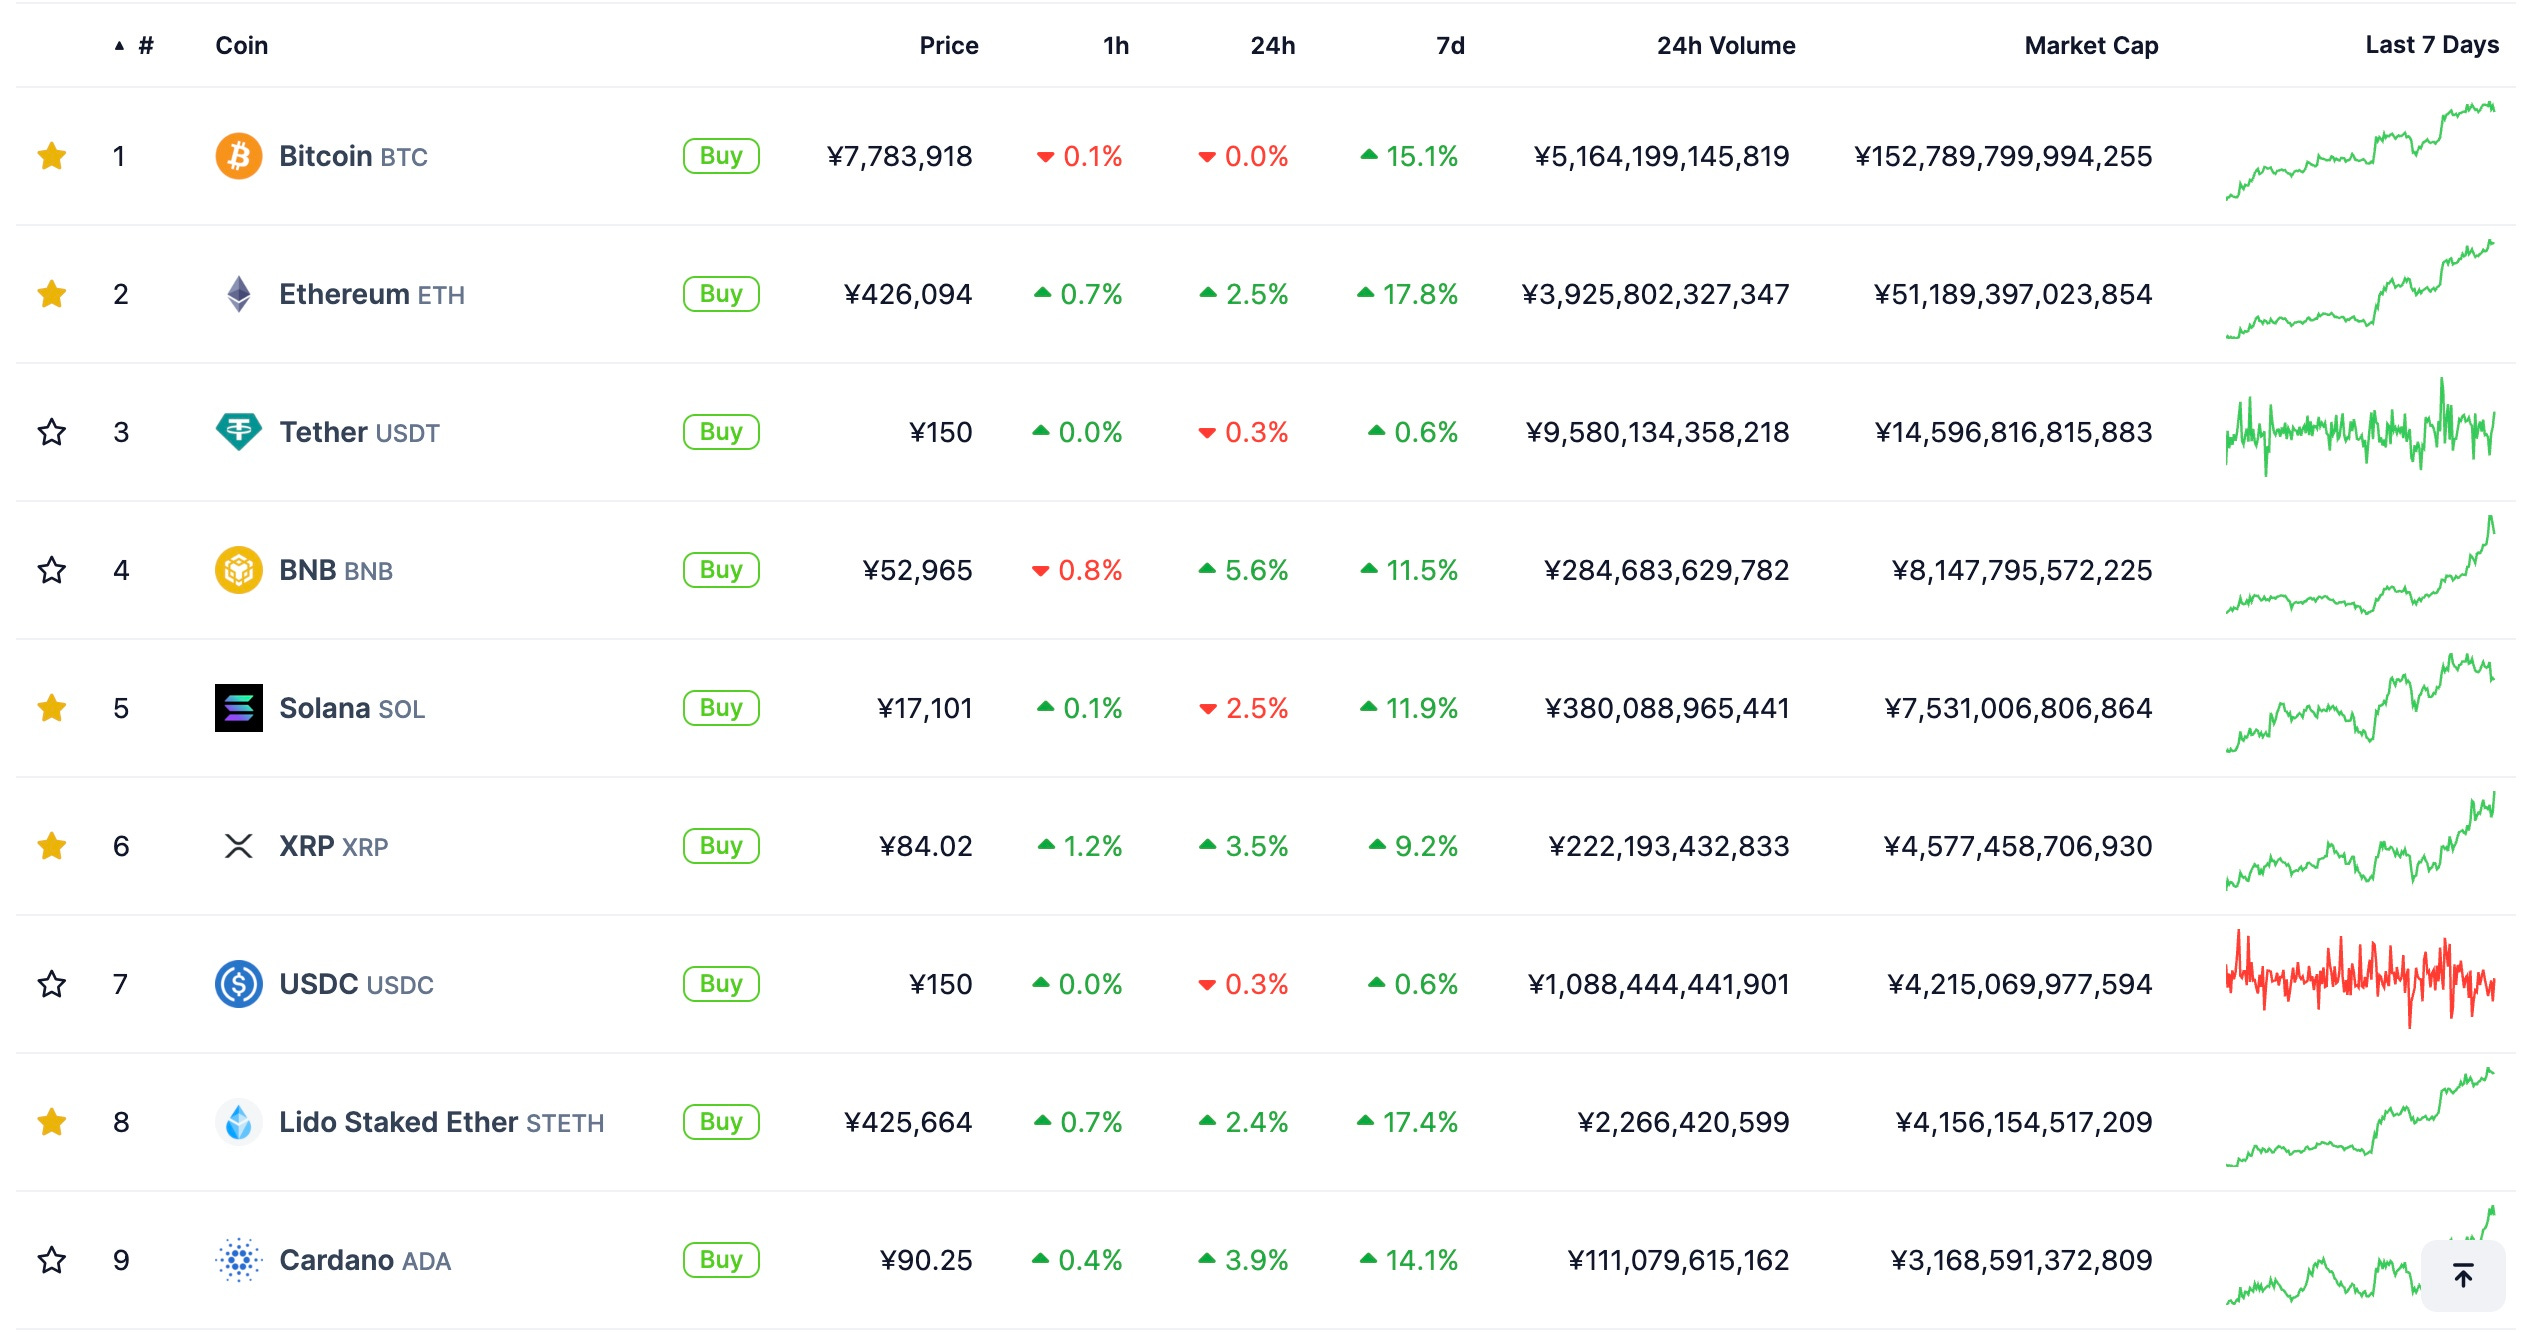
Task: Open the BNB coin name link
Action: (x=336, y=570)
